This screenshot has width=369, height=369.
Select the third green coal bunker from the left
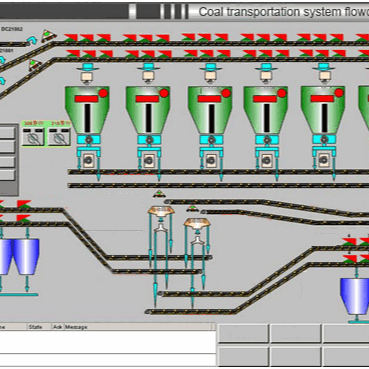click(210, 110)
